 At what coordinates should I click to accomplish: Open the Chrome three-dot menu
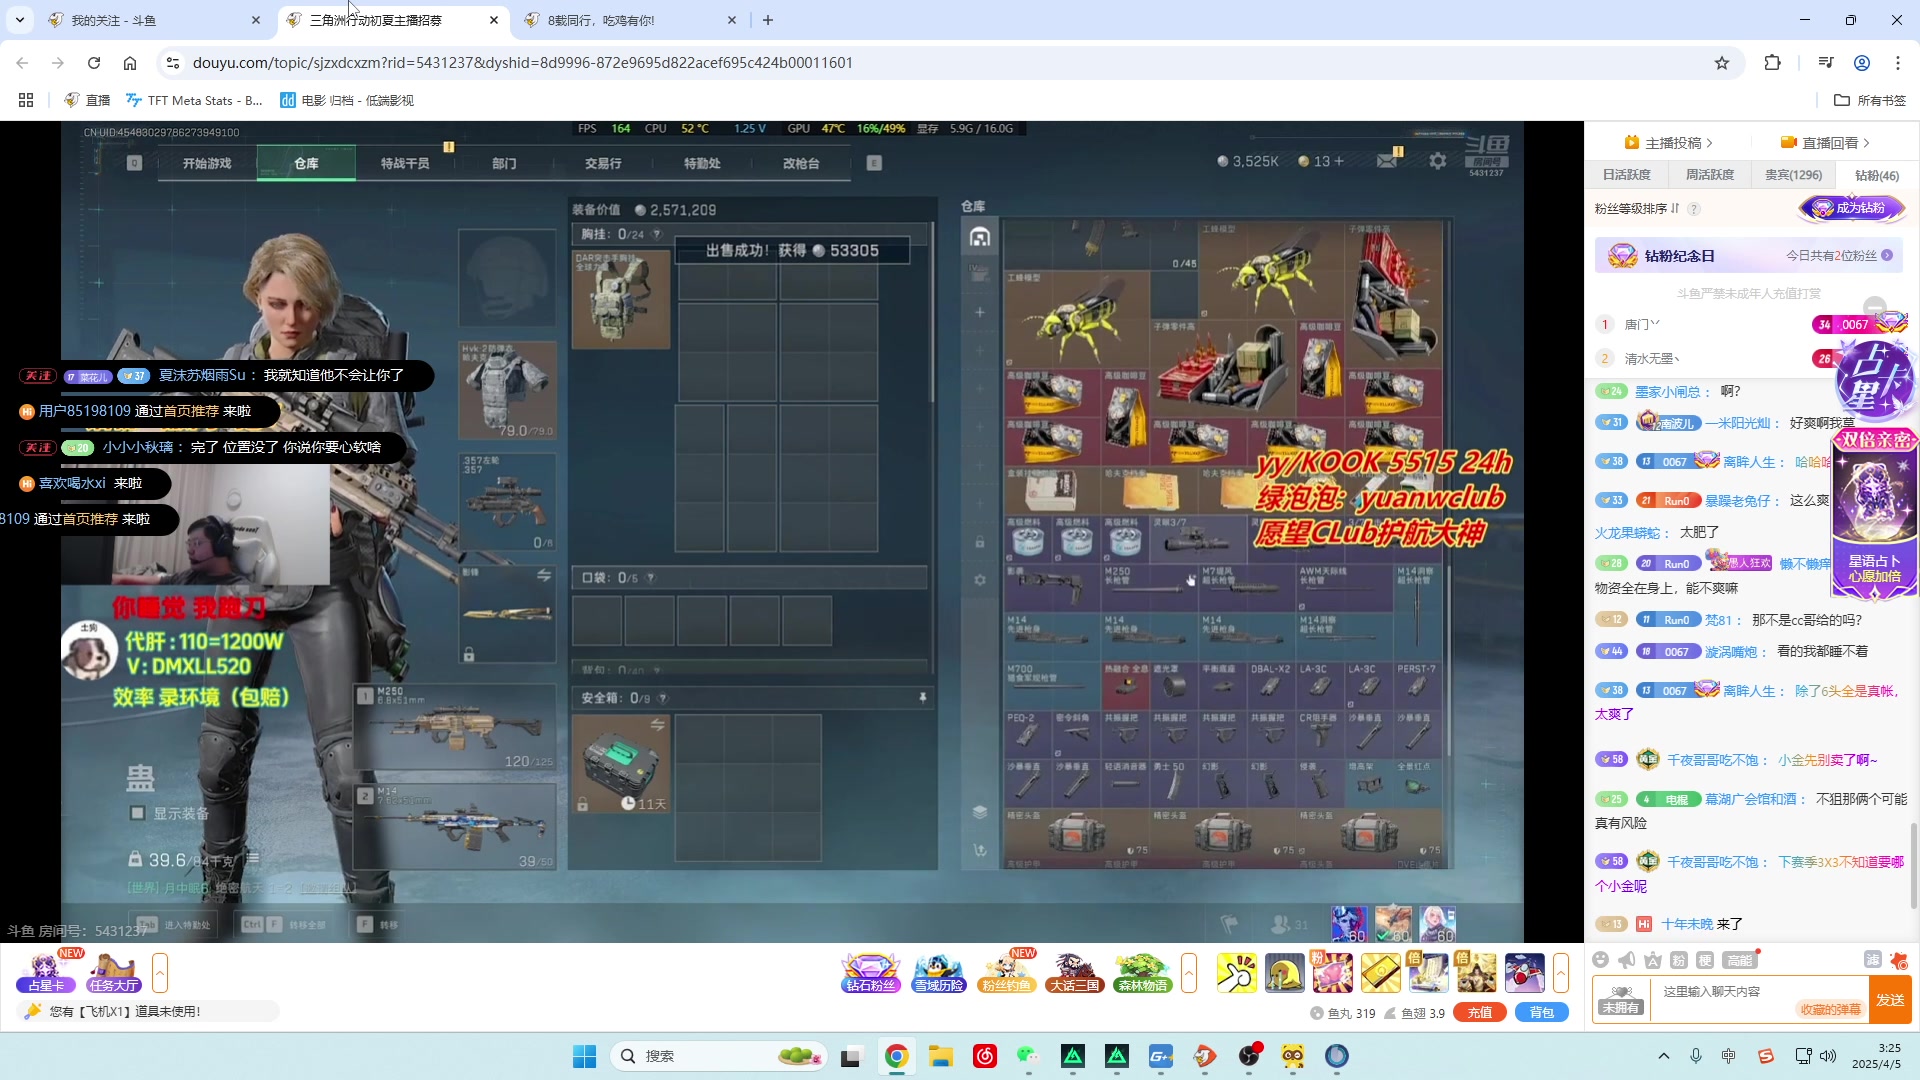1898,63
